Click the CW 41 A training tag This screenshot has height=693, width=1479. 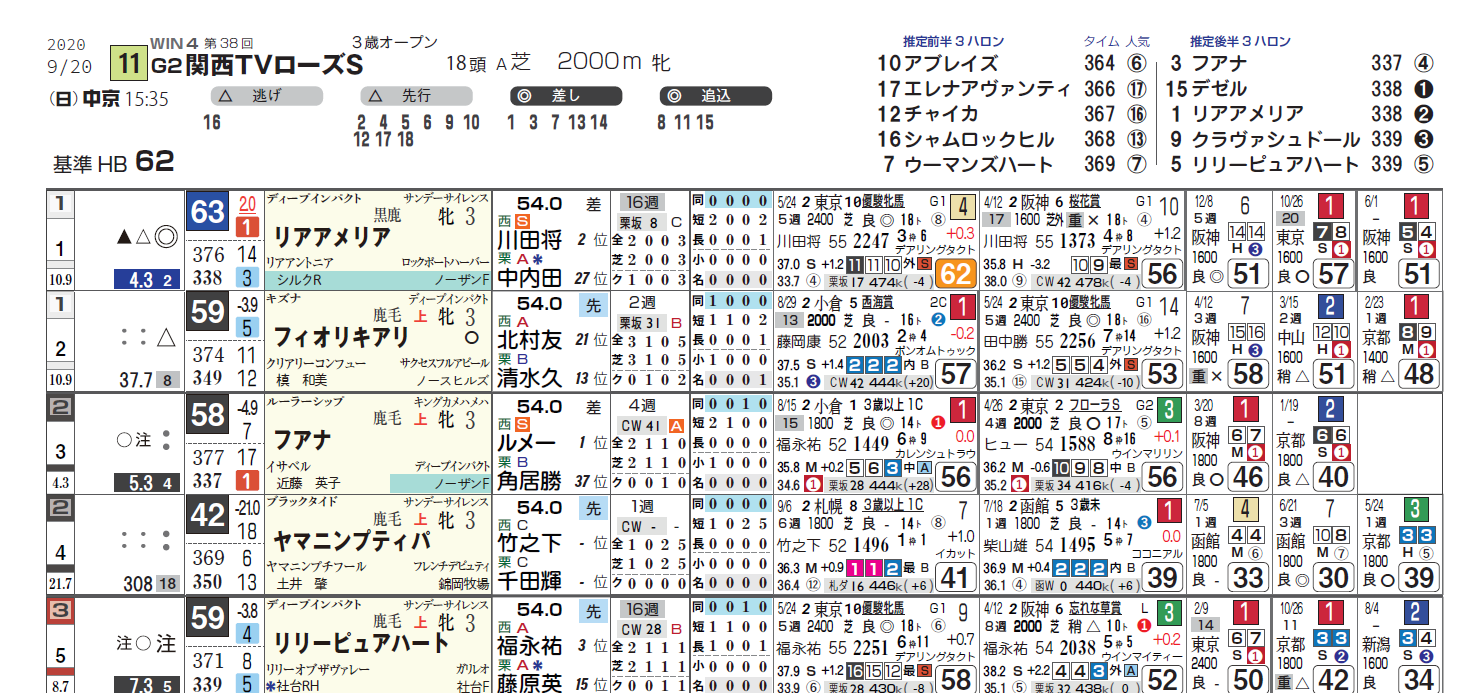click(653, 425)
